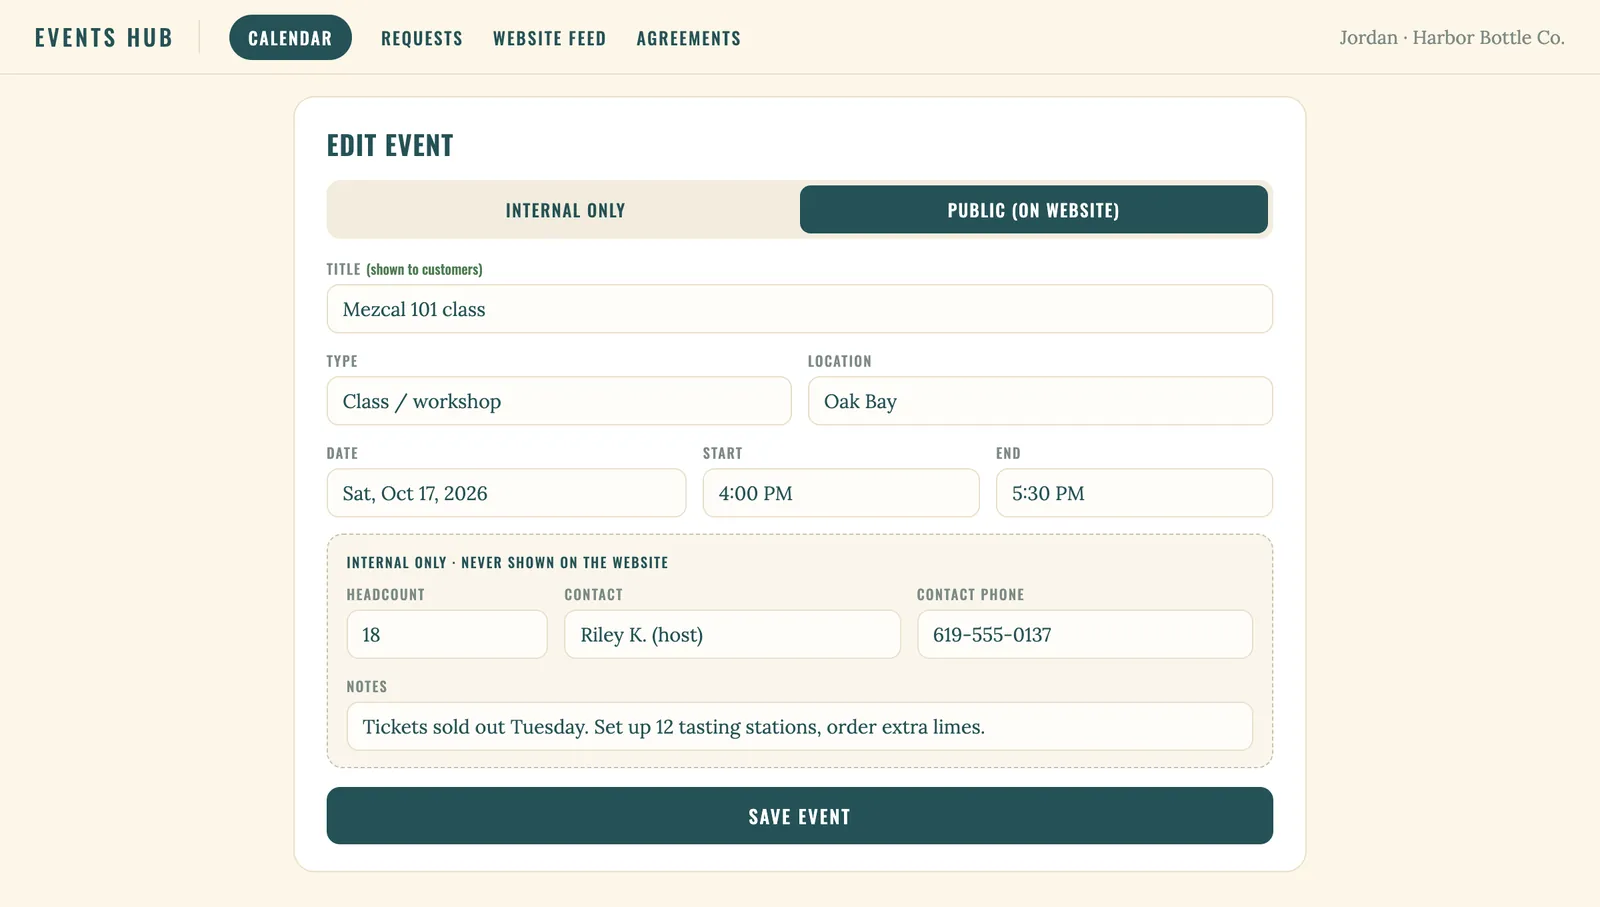Screen dimensions: 1600x907
Task: Switch to the Agreements tab
Action: (689, 38)
